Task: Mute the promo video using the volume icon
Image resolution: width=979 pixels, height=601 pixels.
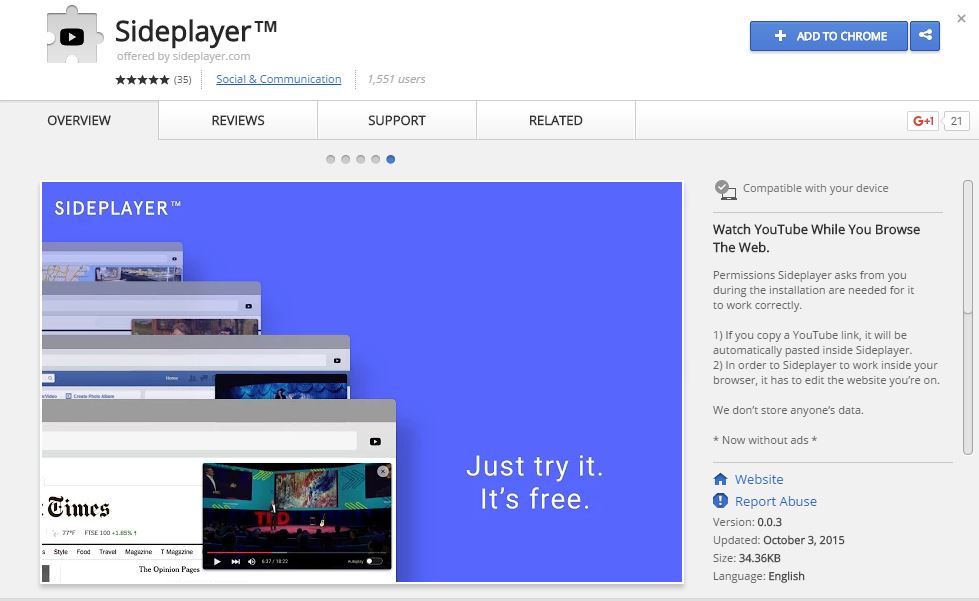Action: (251, 561)
